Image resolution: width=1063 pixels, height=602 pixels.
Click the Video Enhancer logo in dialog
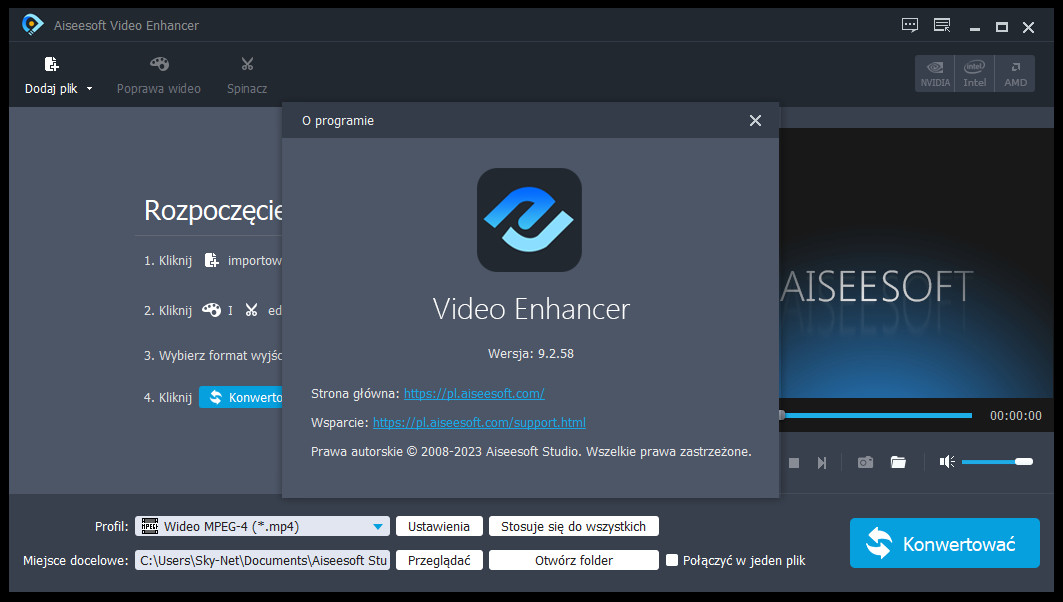coord(529,220)
